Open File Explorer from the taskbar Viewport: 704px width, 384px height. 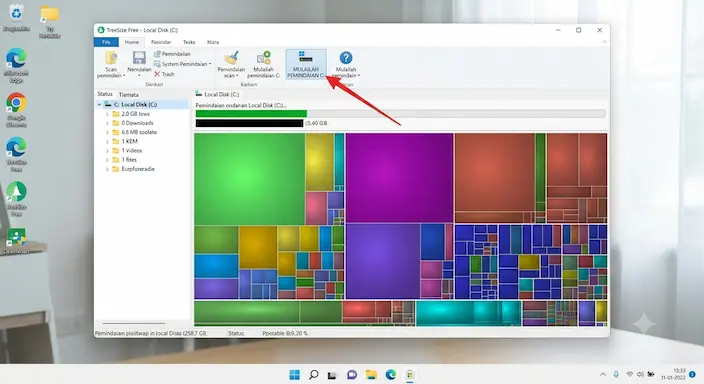pyautogui.click(x=371, y=375)
